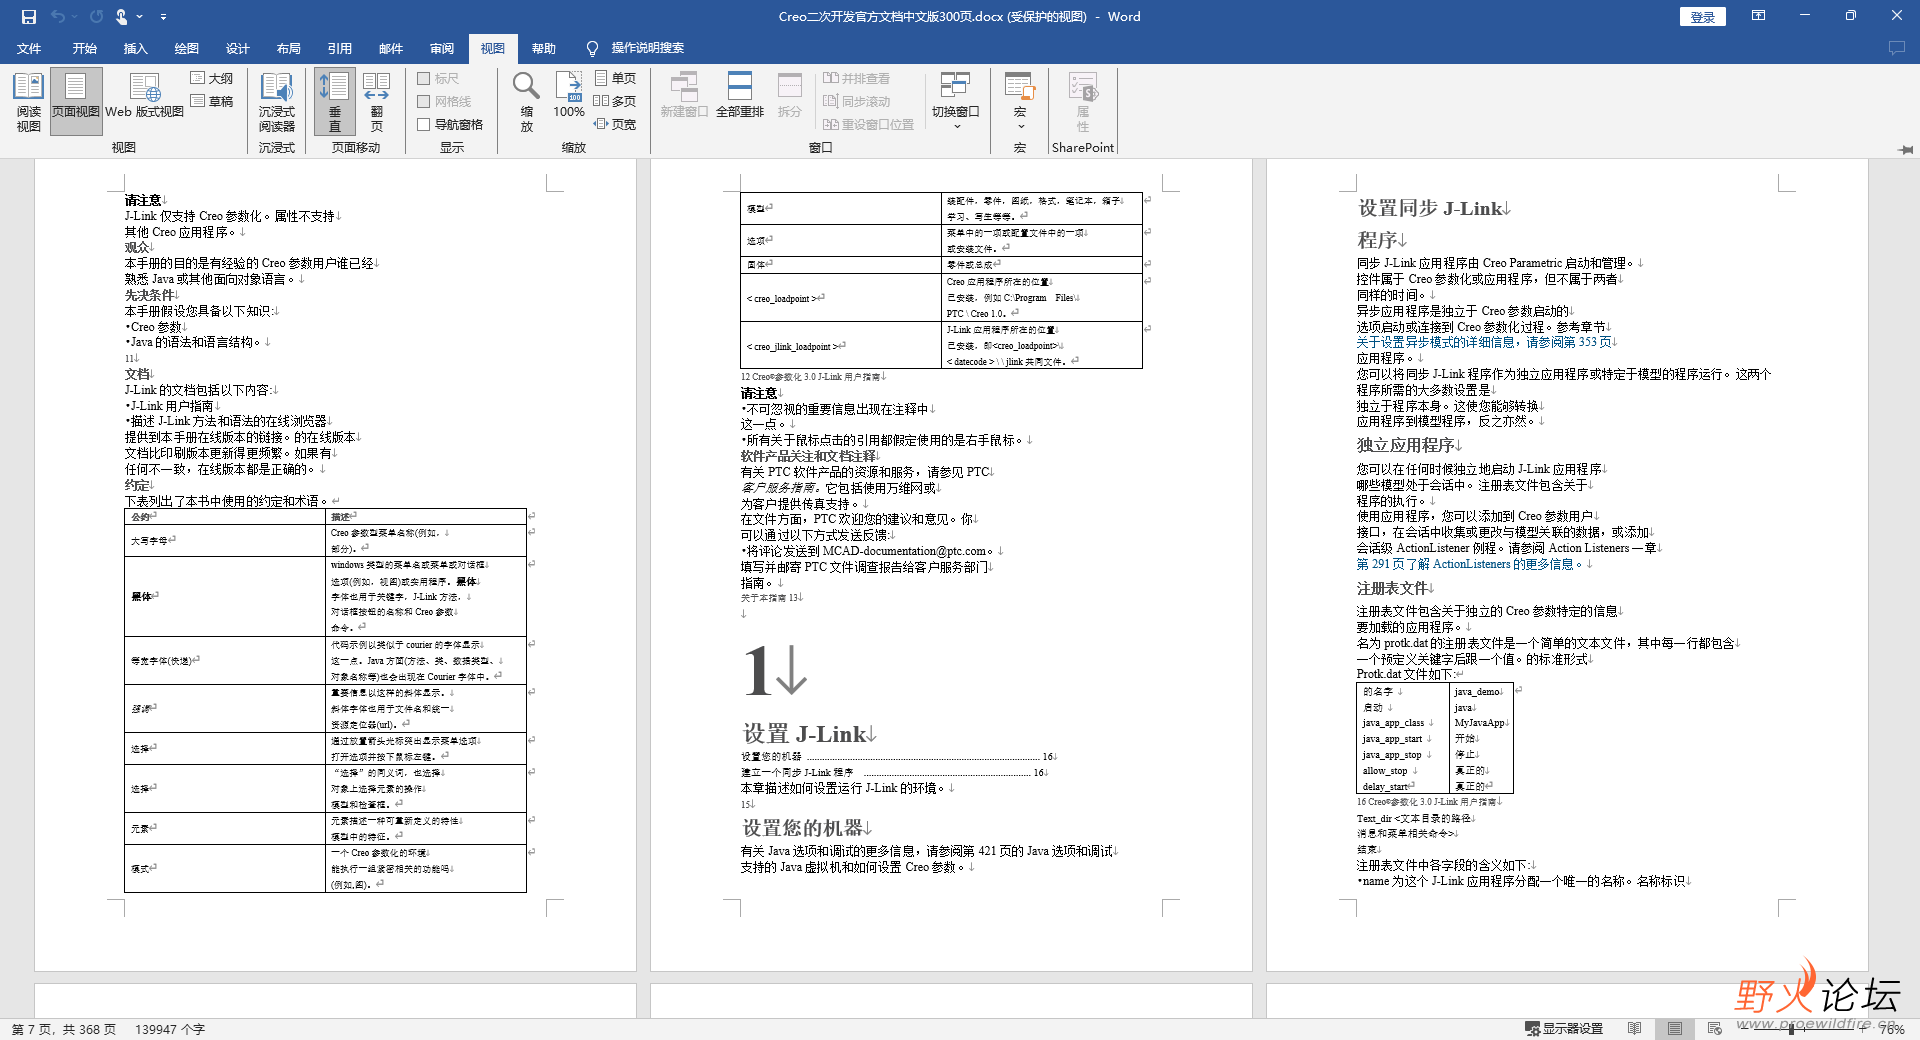
Task: Click the Redo icon in title bar
Action: point(96,17)
